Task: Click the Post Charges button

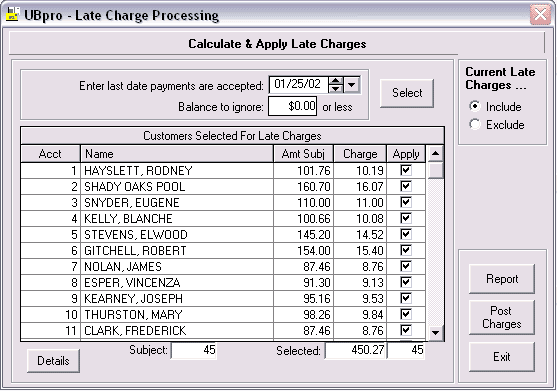Action: 502,317
